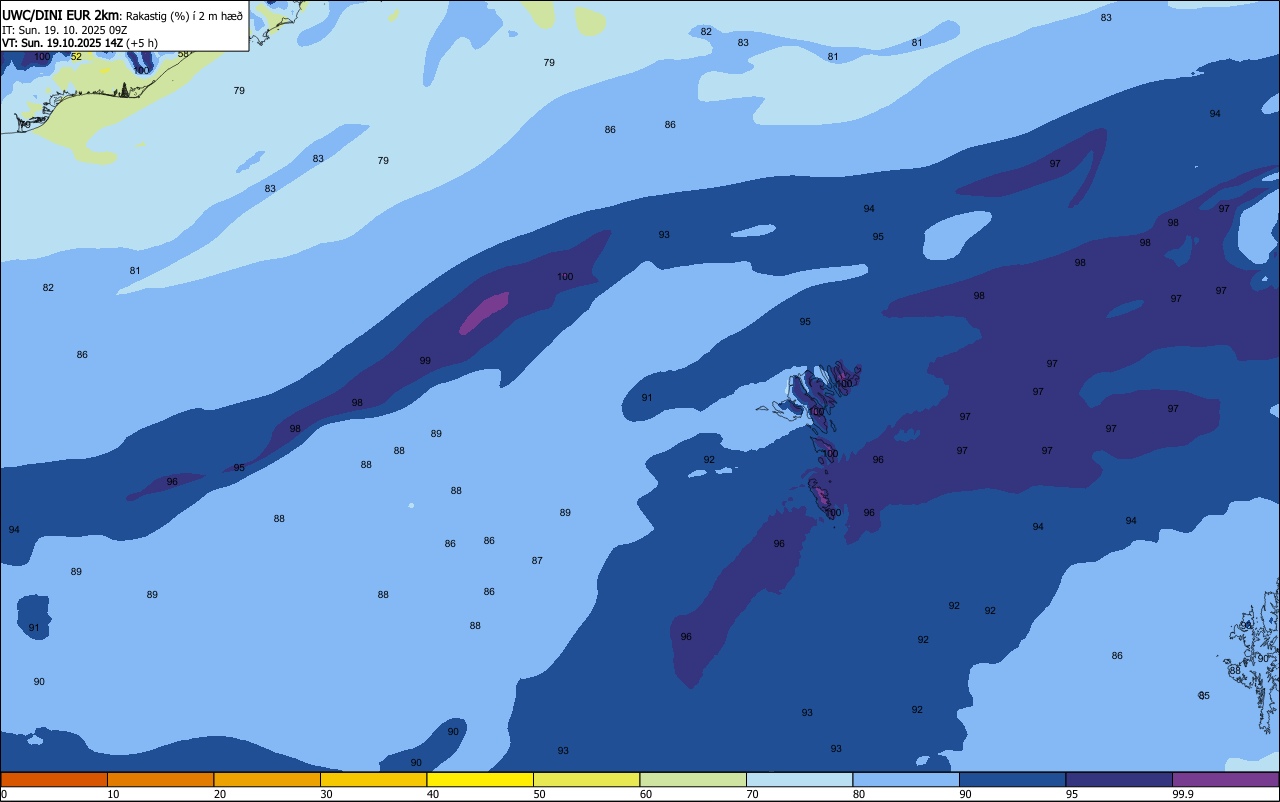Select the "VT: Sun. 19.10.2025 14Z (+5 h)" line
Viewport: 1280px width, 802px height.
click(x=80, y=42)
